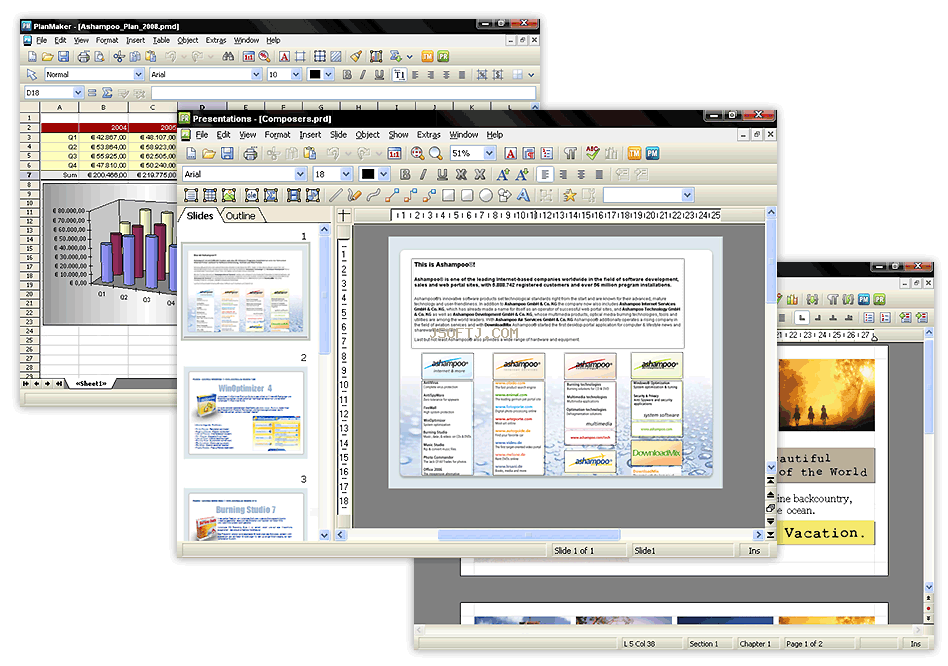The image size is (948, 666).
Task: Select slide 2 WinOptimizer thumbnail
Action: [x=247, y=414]
